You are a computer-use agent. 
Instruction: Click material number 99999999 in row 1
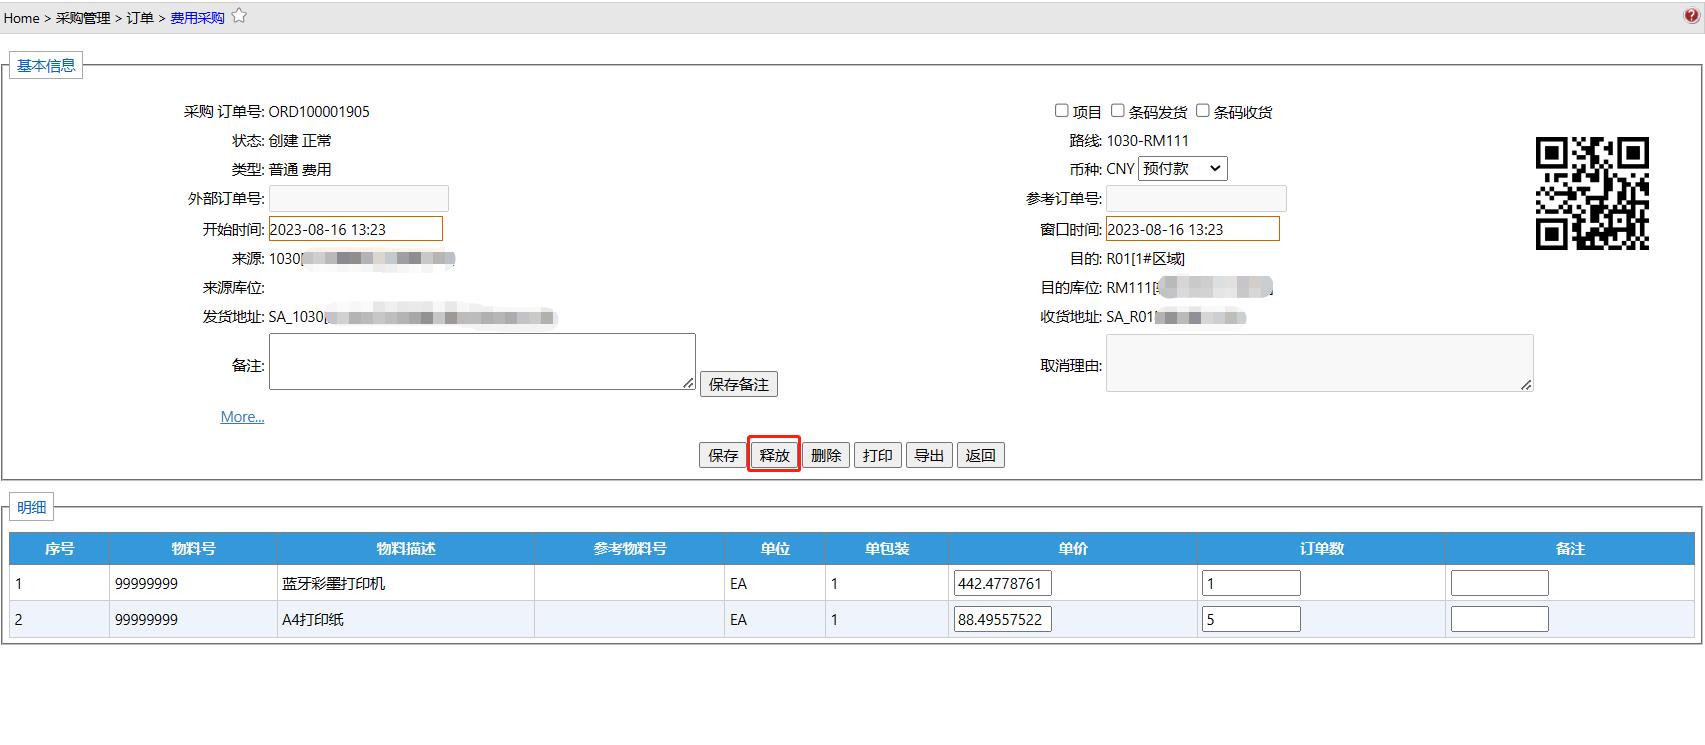tap(146, 583)
